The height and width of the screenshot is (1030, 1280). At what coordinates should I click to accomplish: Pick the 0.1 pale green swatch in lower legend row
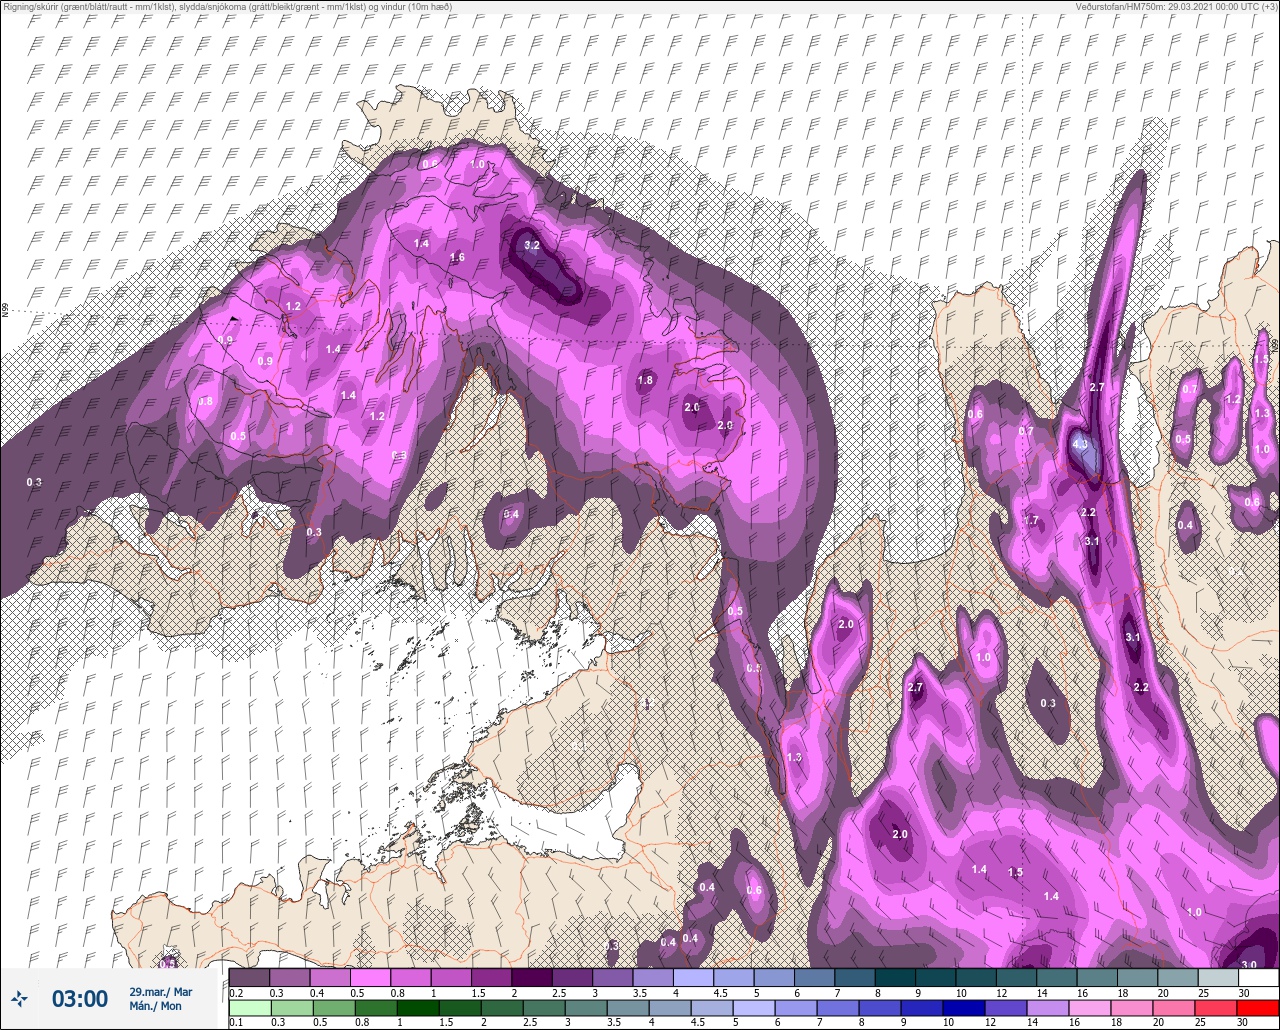pyautogui.click(x=249, y=1008)
